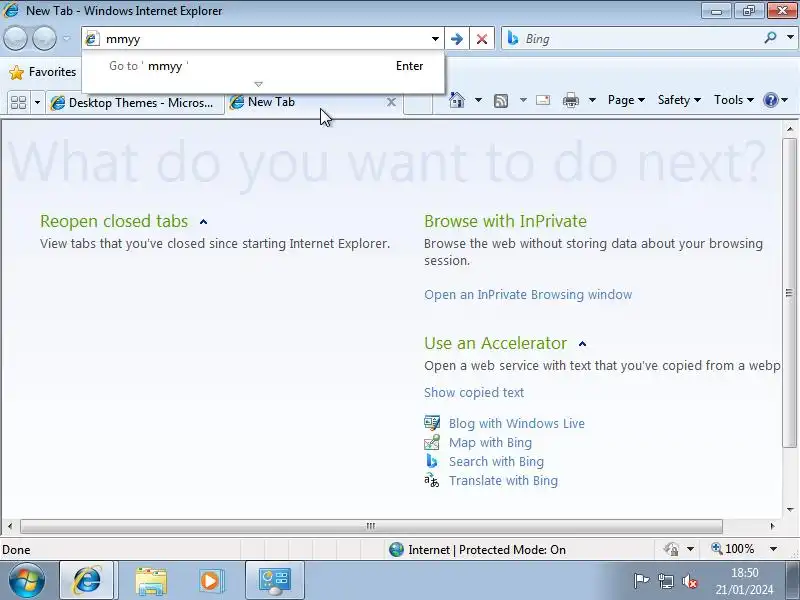Click the Quick Tabs grid icon

point(18,103)
